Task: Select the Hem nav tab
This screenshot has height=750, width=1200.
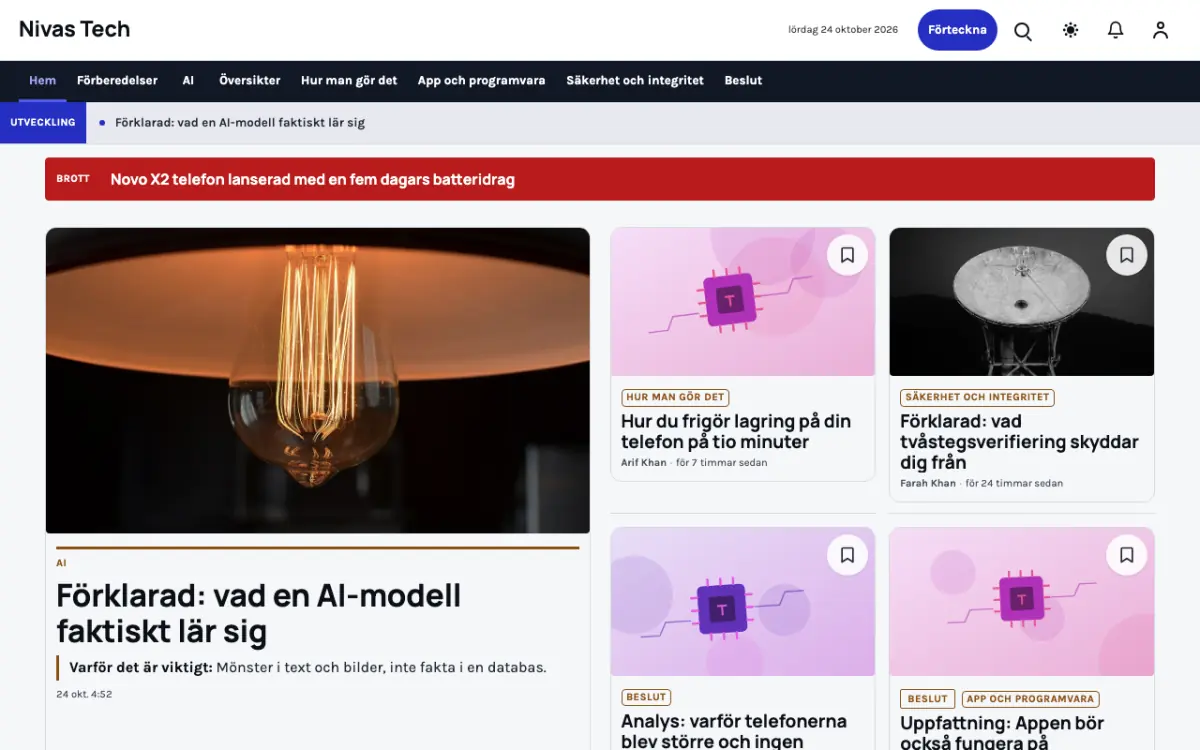Action: (42, 81)
